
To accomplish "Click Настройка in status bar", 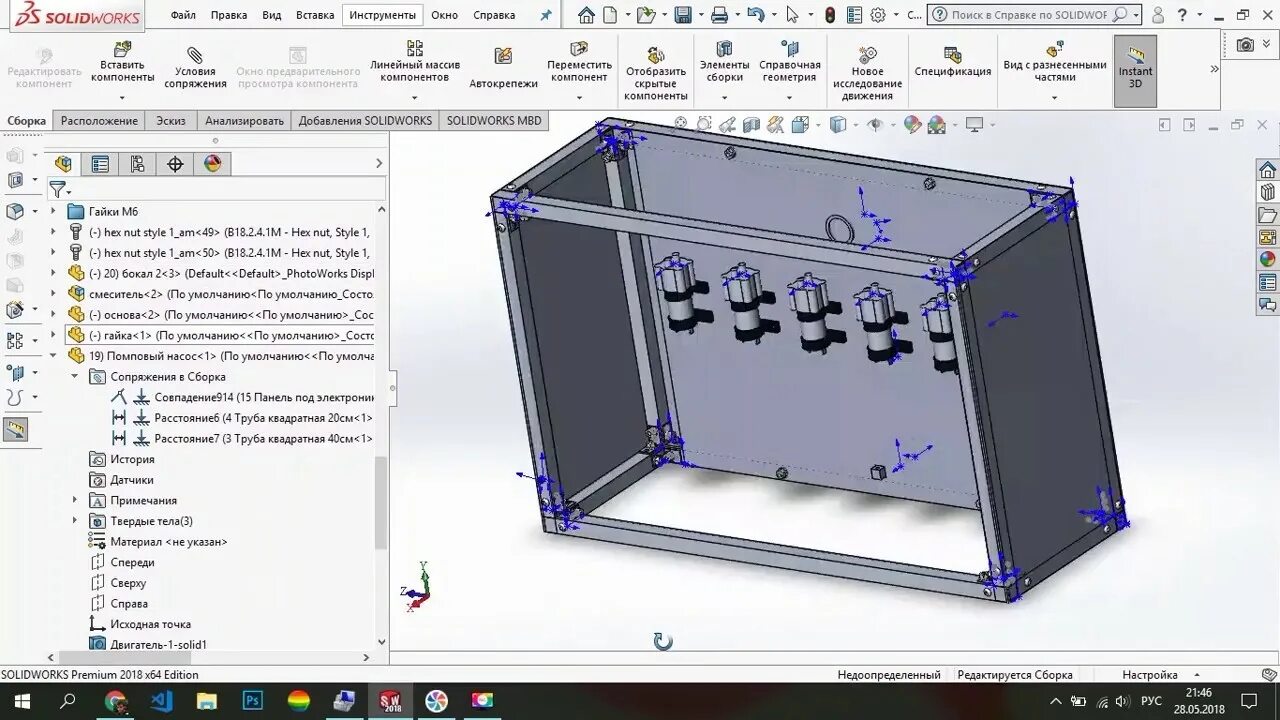I will point(1149,675).
